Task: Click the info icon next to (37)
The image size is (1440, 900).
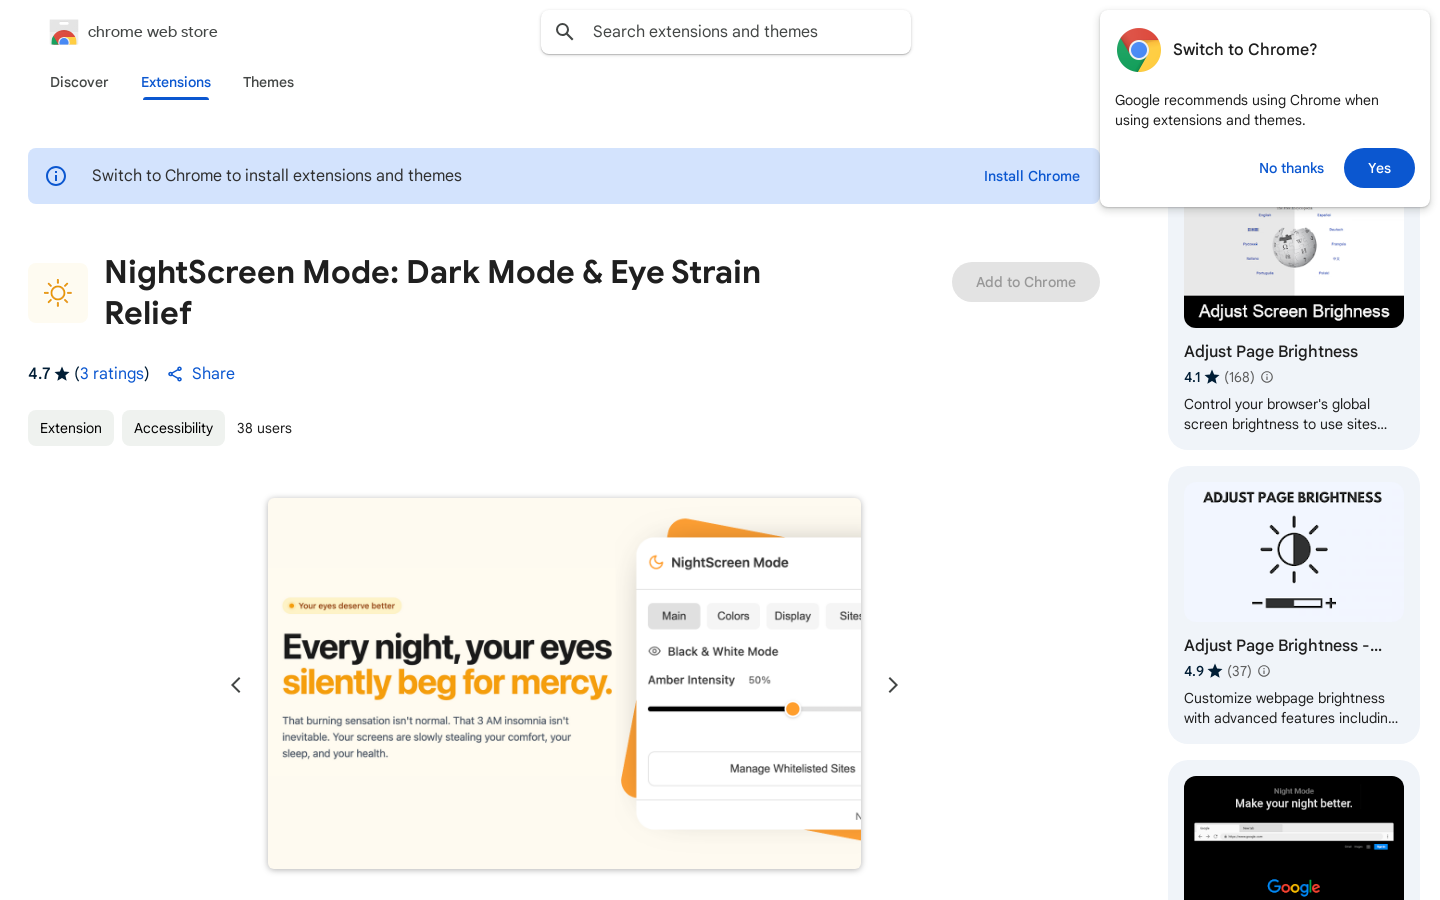Action: (1264, 671)
